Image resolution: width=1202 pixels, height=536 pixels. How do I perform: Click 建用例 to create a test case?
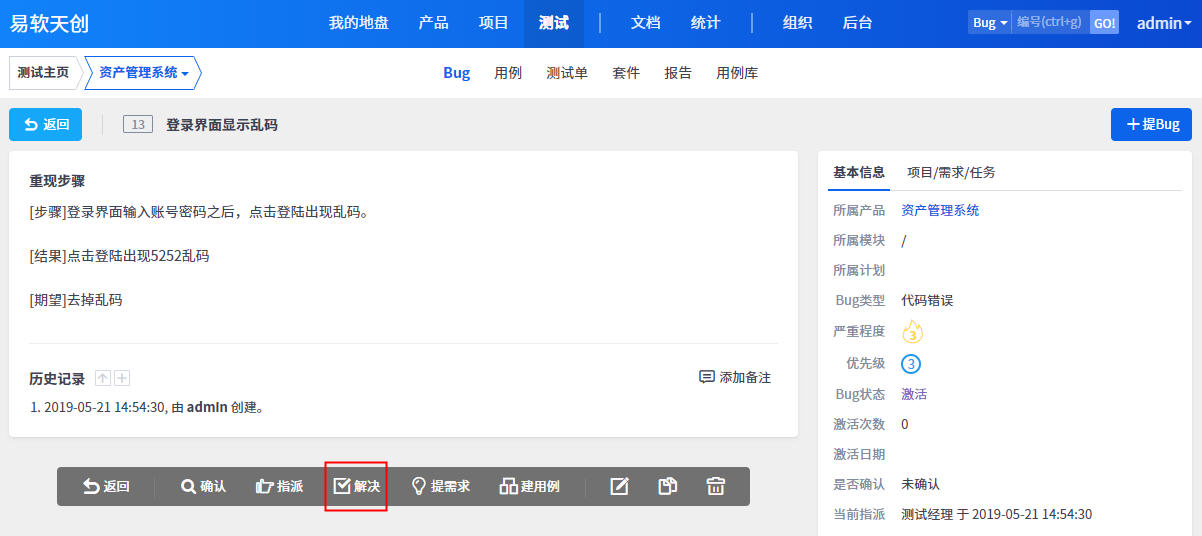(x=530, y=486)
